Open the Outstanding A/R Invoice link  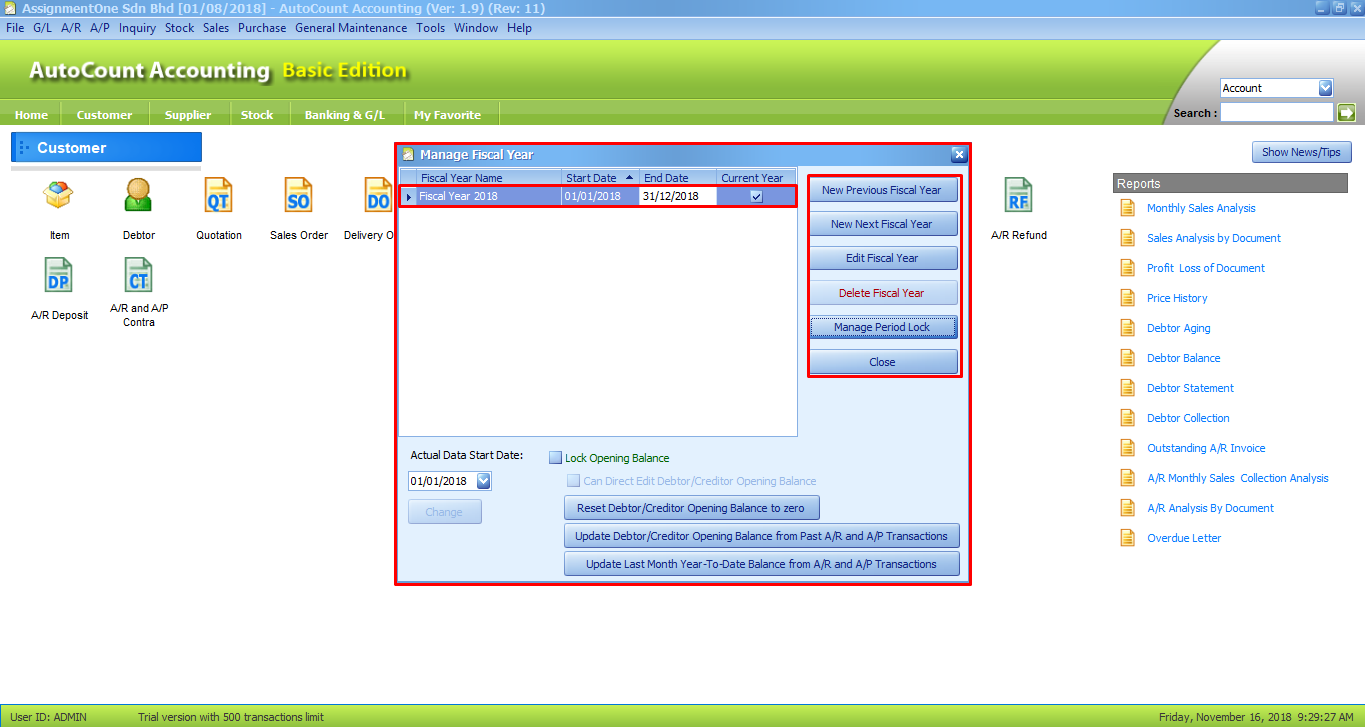click(1206, 448)
